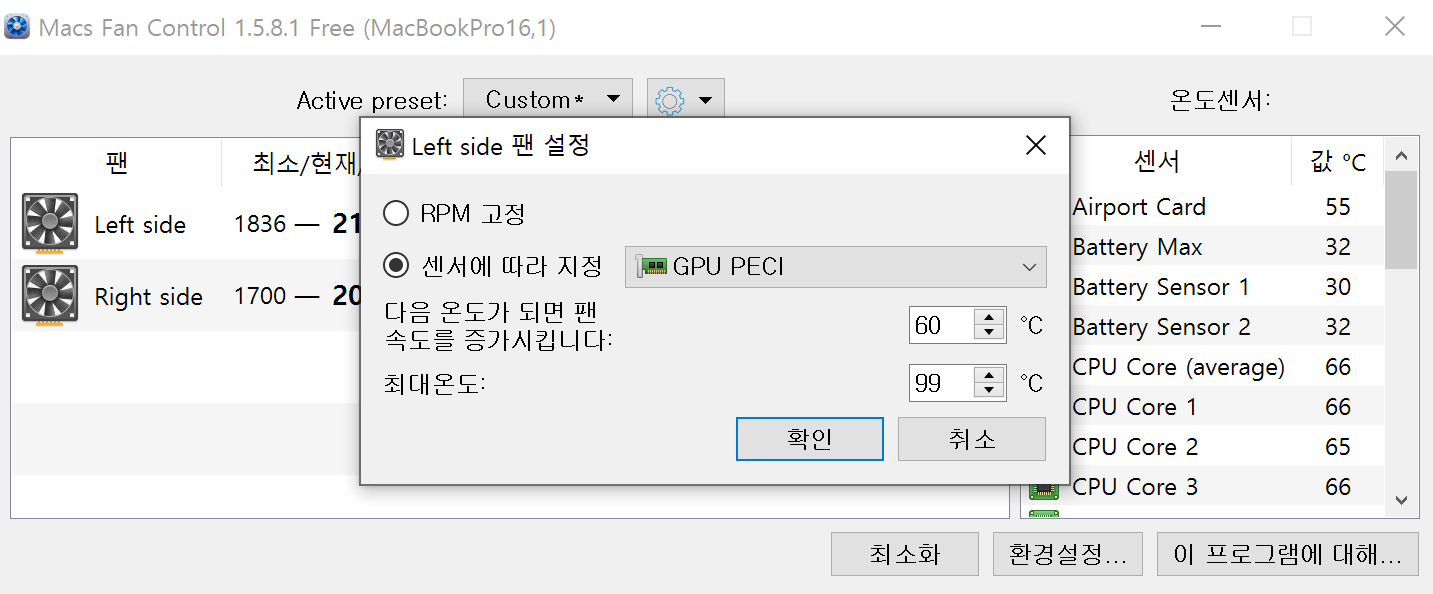Click the sensor list scrollbar up arrow

(x=1401, y=156)
